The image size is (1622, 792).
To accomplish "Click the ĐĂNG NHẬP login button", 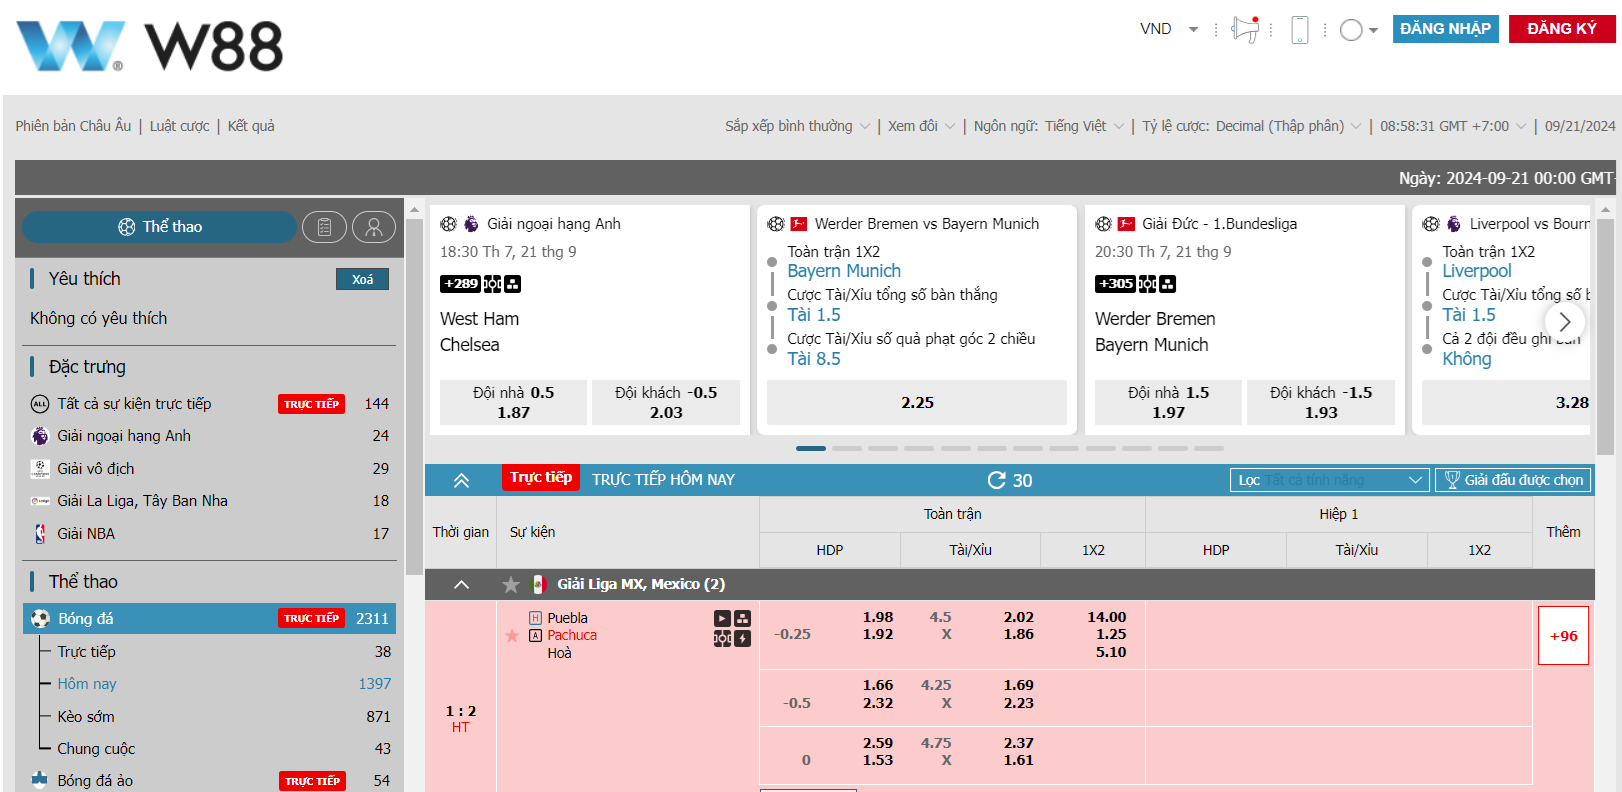I will click(1445, 29).
